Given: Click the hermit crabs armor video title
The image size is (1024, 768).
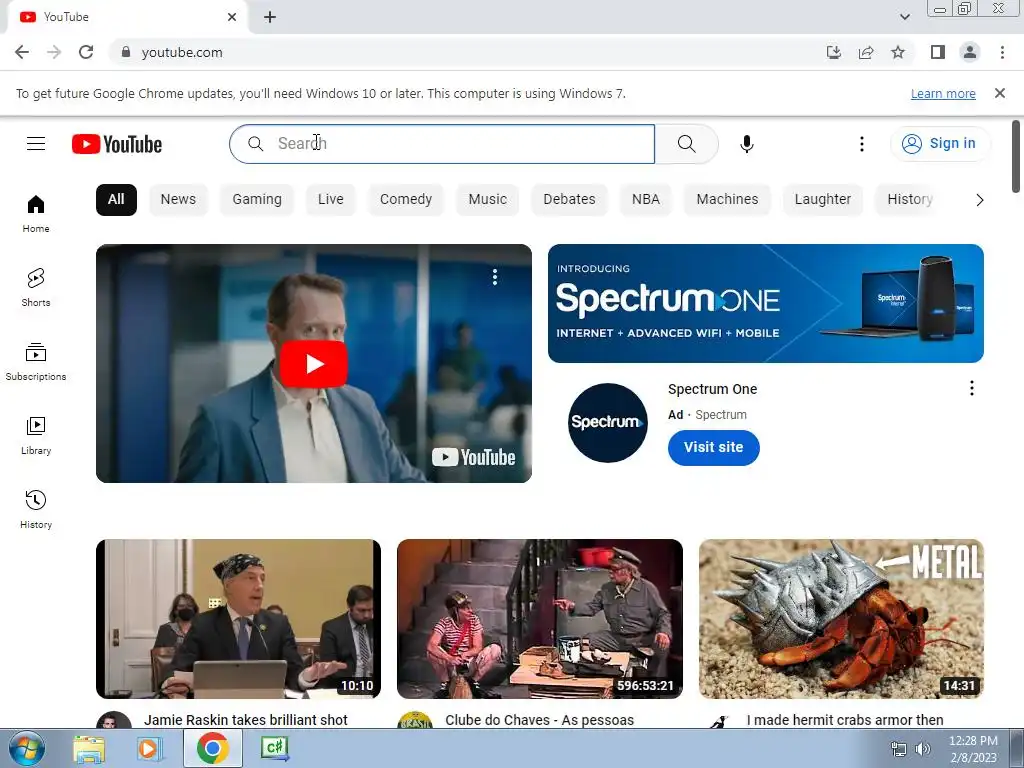Looking at the screenshot, I should pyautogui.click(x=845, y=720).
